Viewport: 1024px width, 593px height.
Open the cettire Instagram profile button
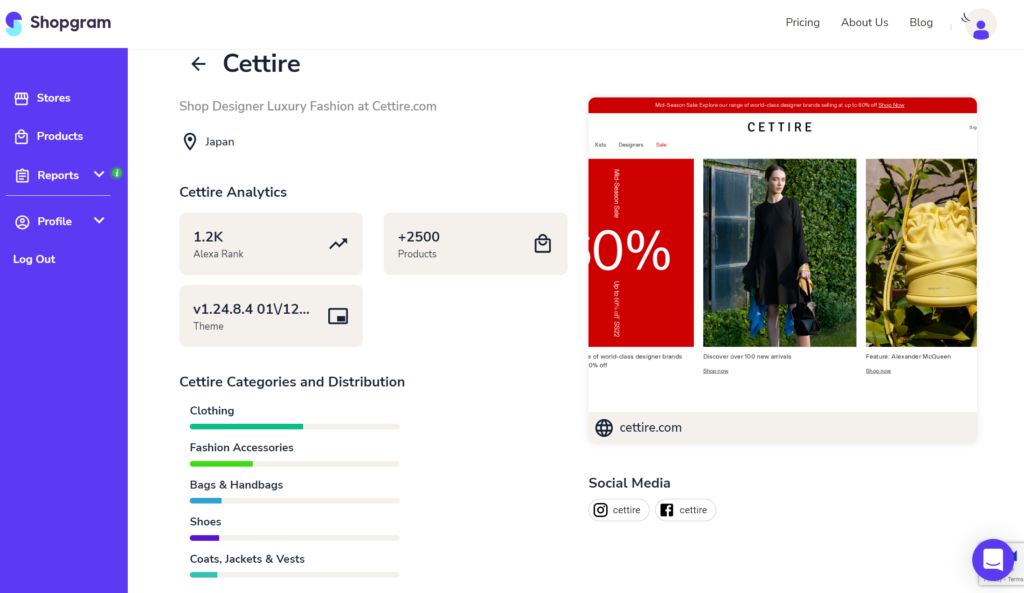pos(618,510)
